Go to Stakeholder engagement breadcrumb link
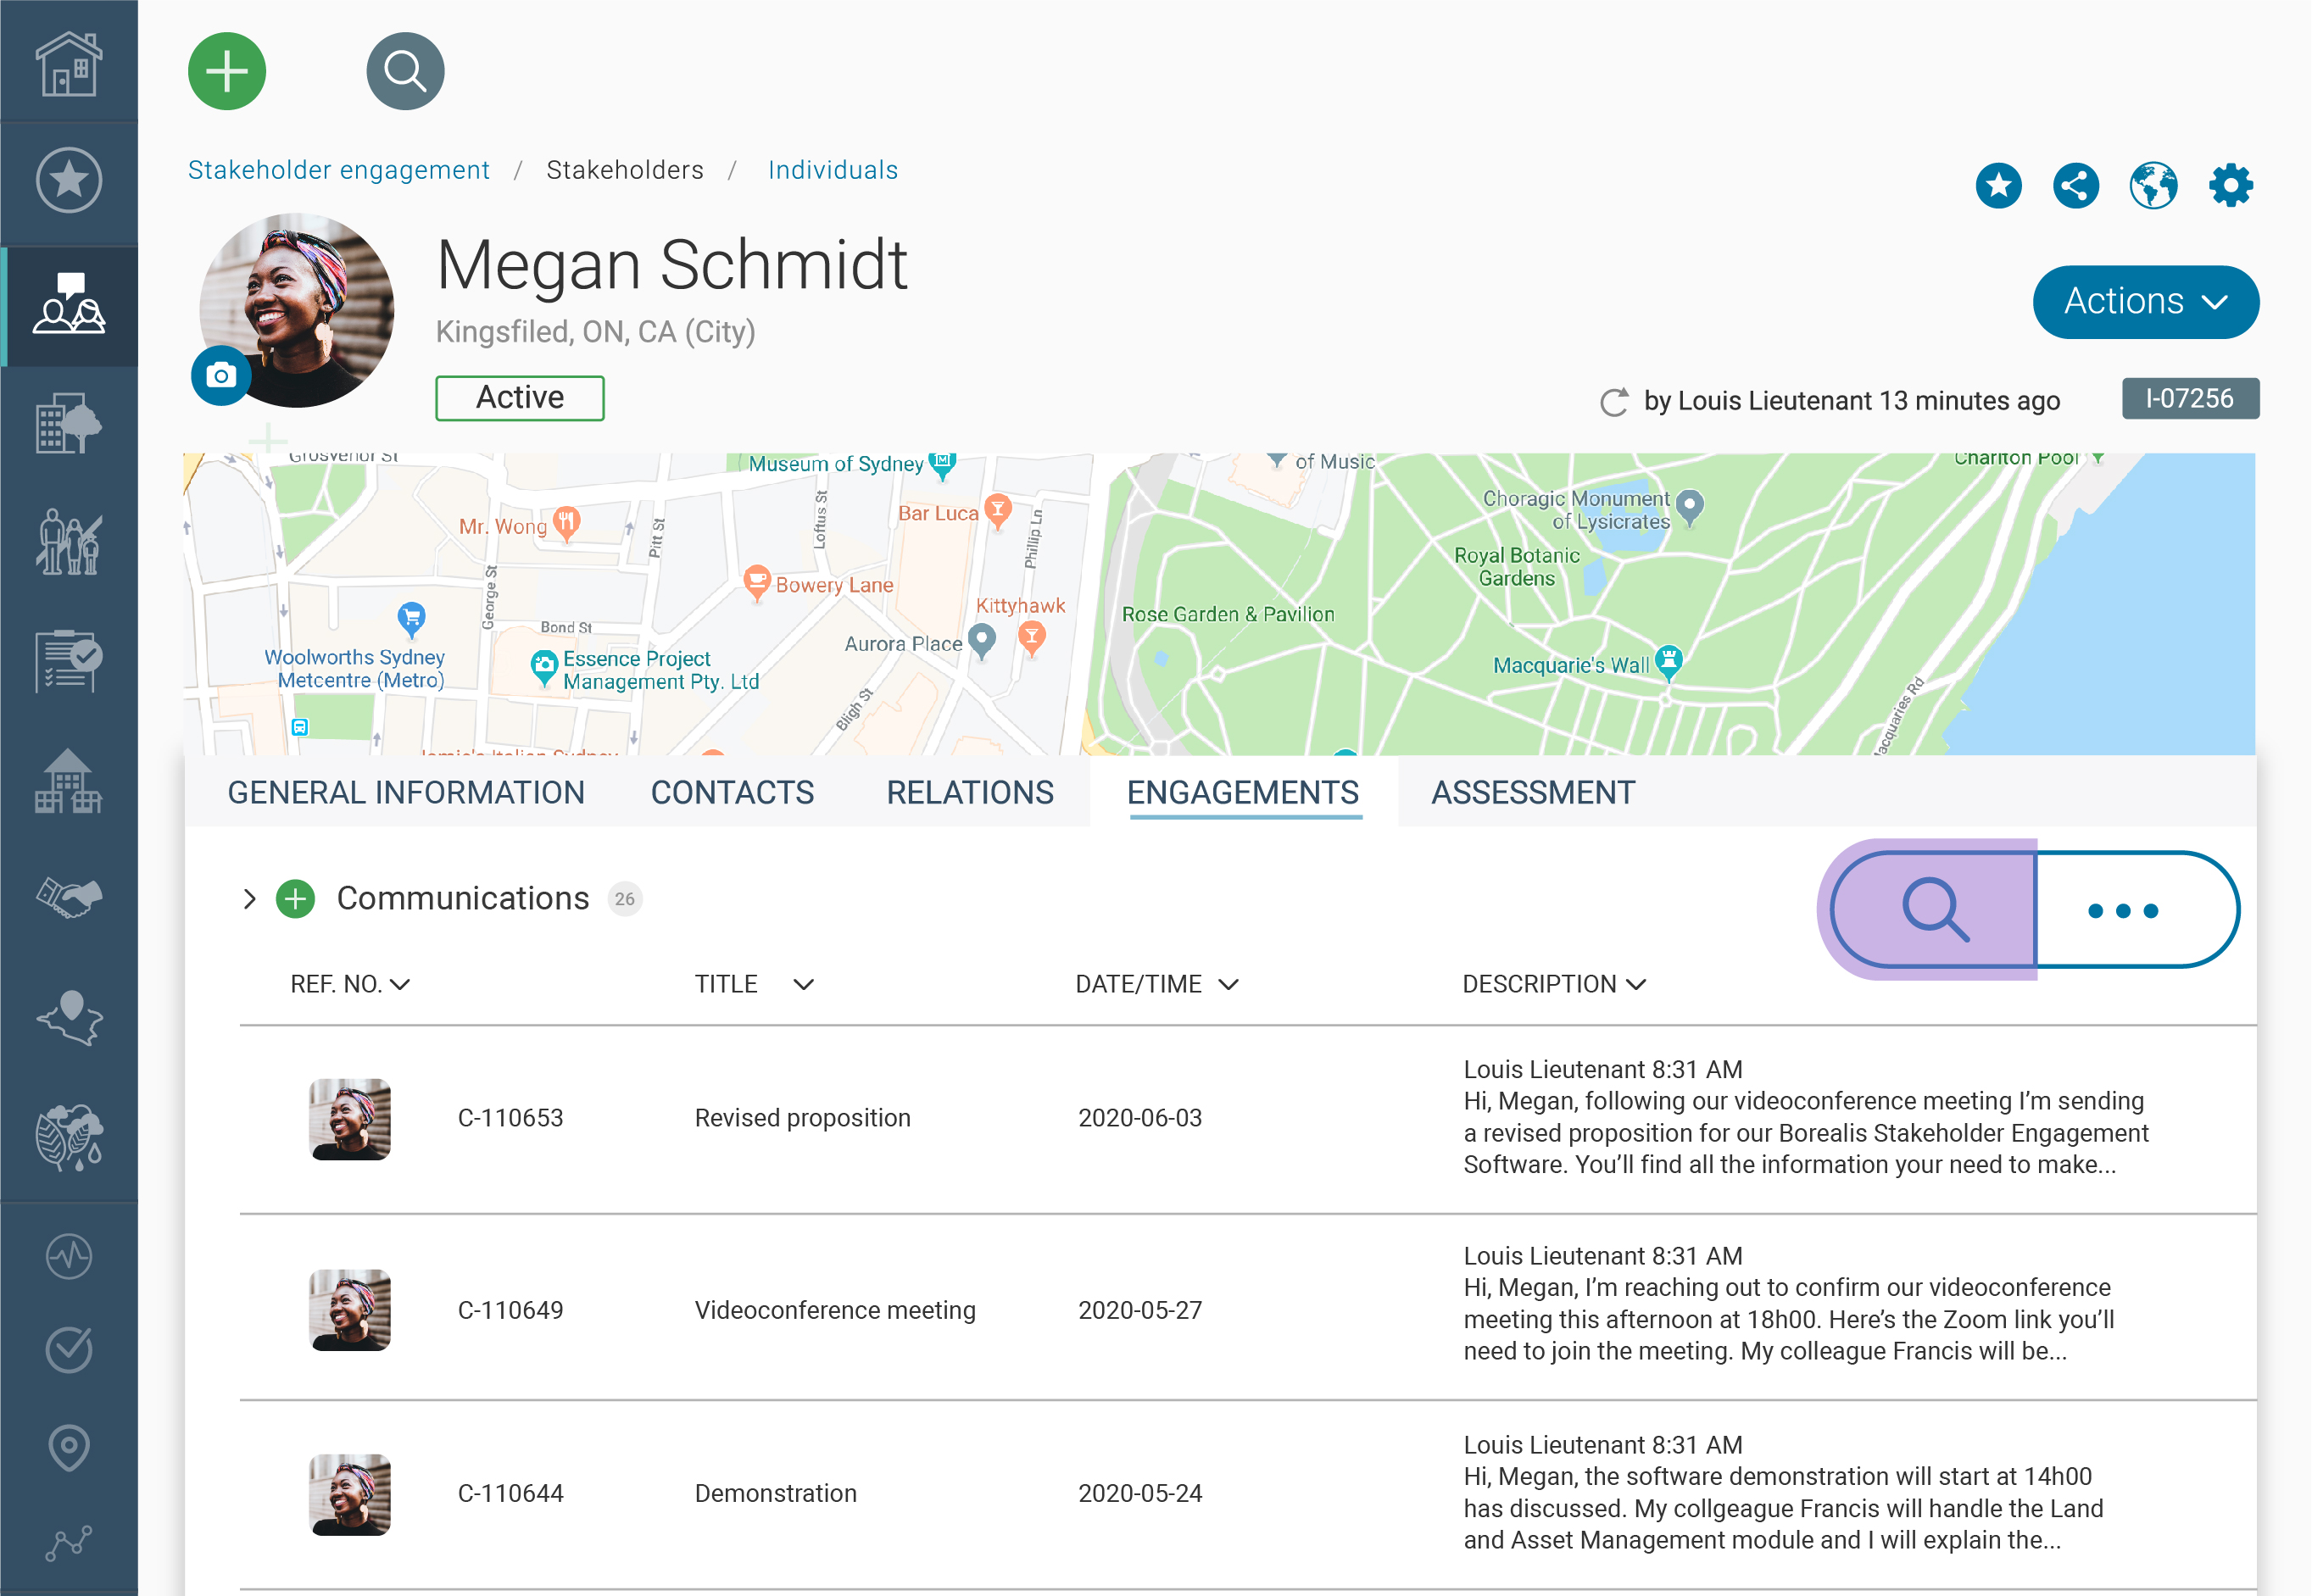The image size is (2312, 1596). (x=339, y=170)
